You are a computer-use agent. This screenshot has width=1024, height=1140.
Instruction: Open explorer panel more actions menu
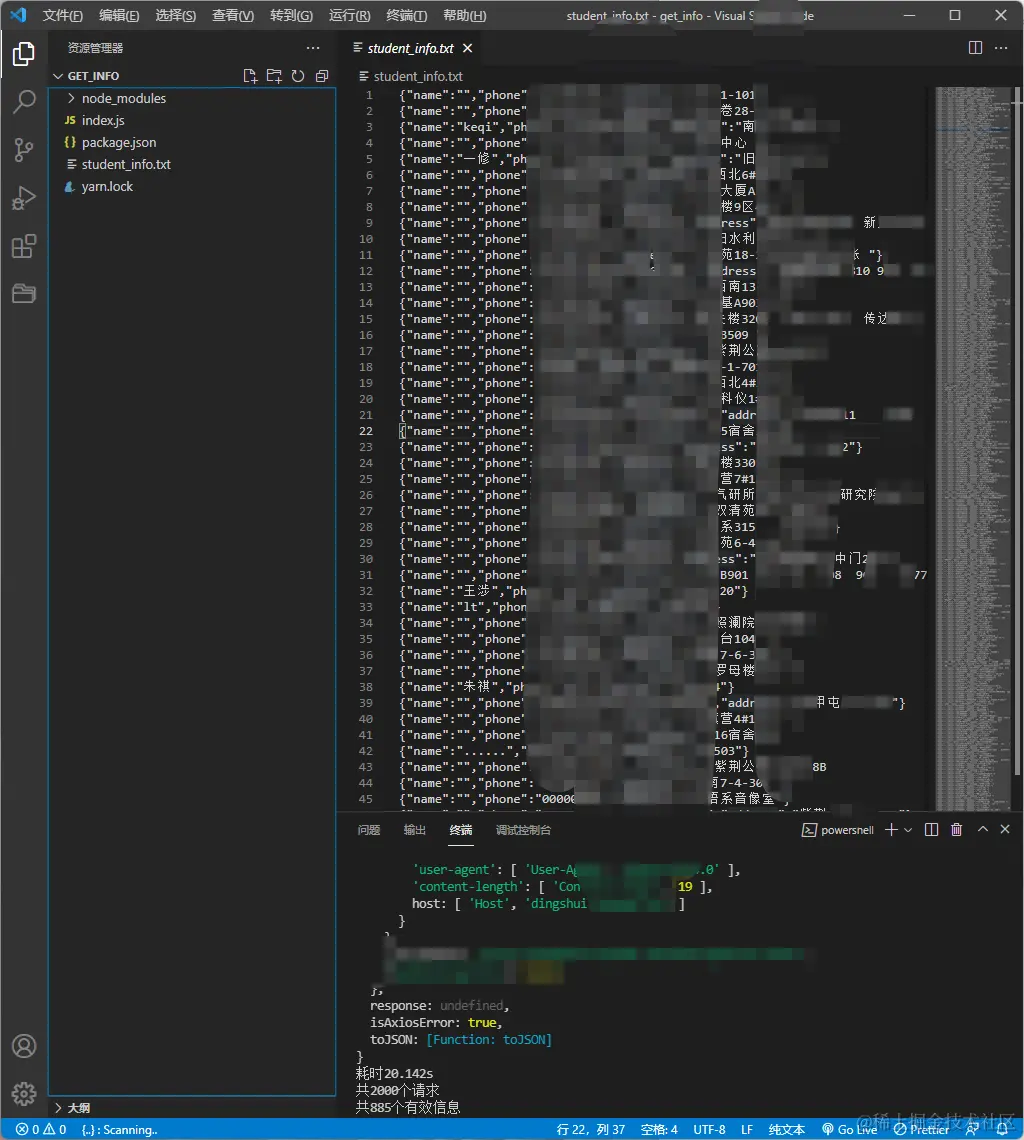(x=313, y=48)
